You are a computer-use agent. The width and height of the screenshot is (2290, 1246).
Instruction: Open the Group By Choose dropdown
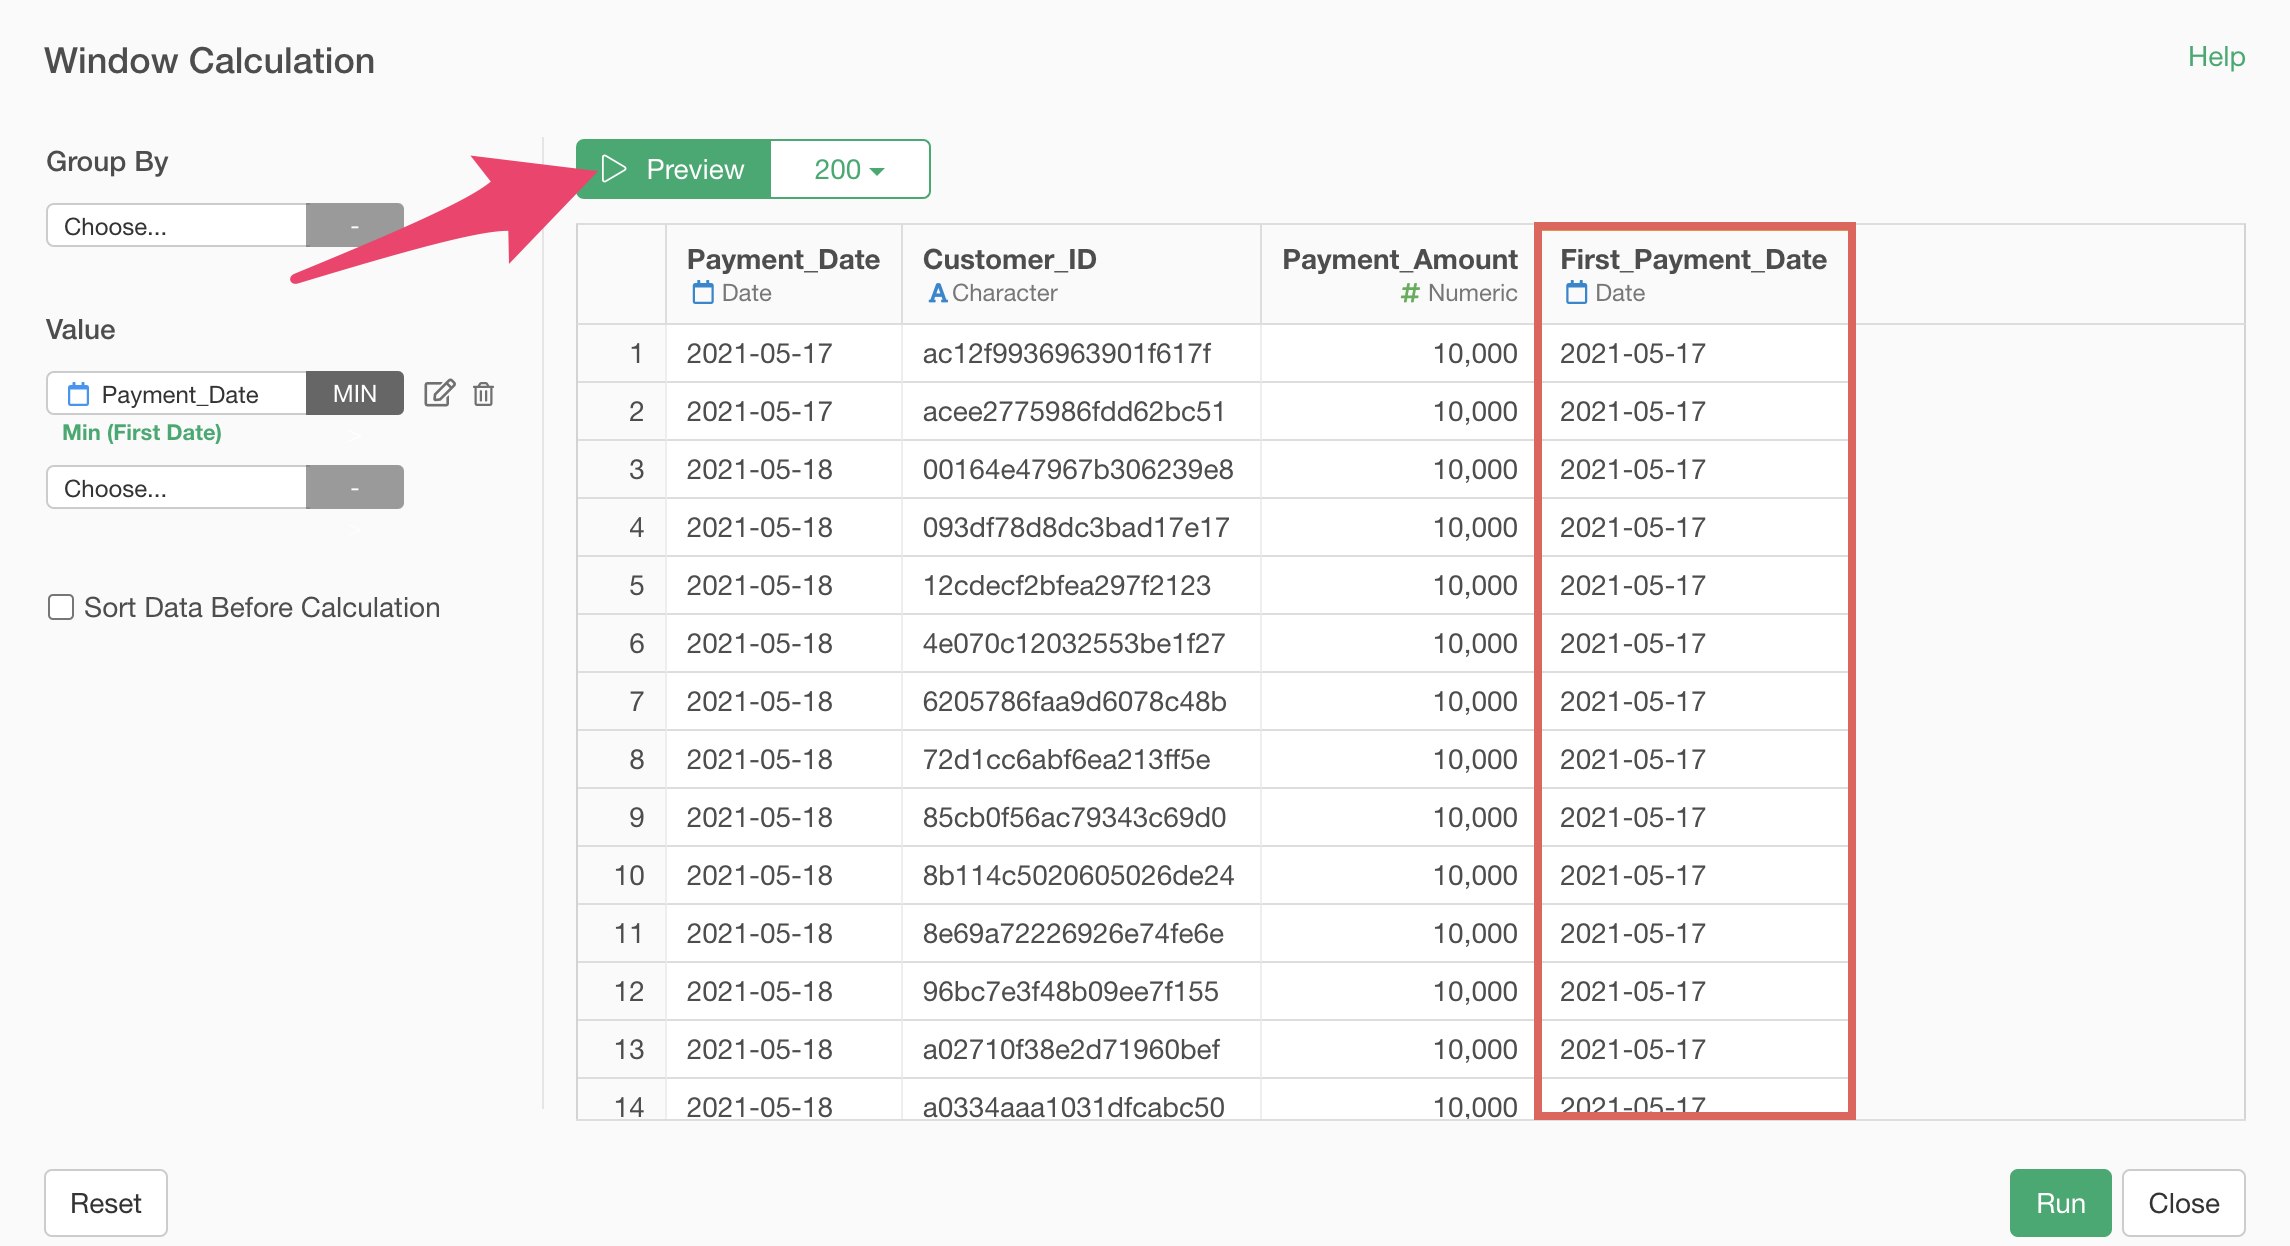177,226
